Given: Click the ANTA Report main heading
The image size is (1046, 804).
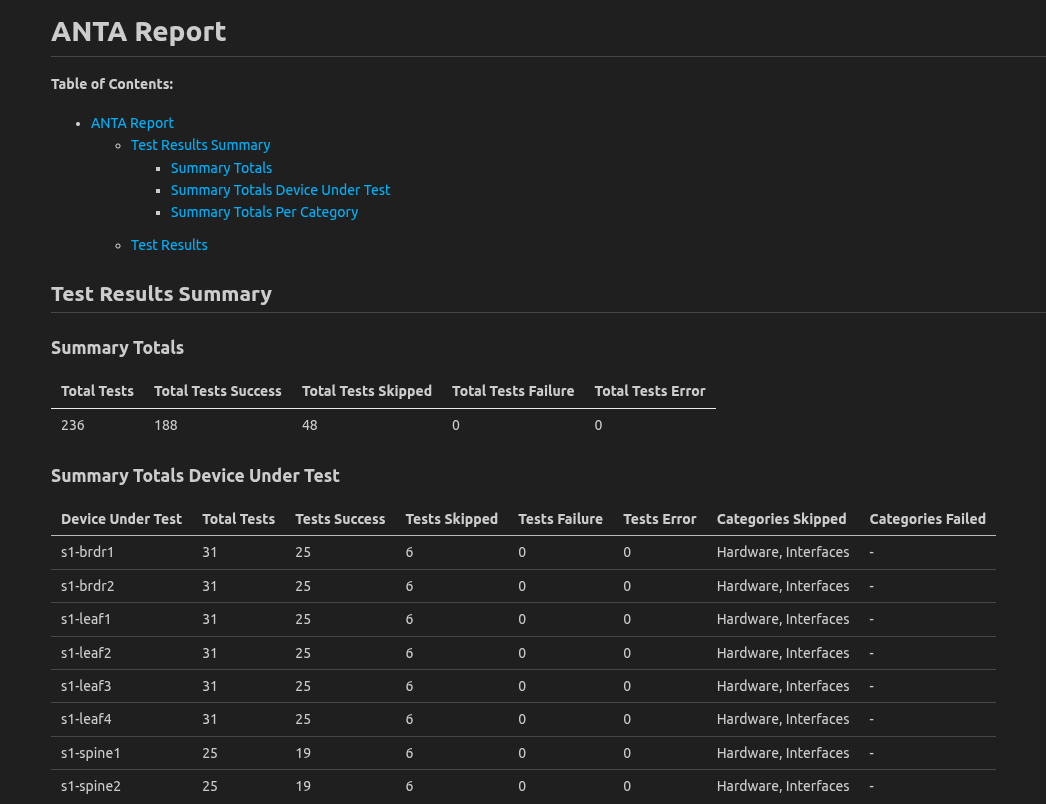Looking at the screenshot, I should [139, 32].
